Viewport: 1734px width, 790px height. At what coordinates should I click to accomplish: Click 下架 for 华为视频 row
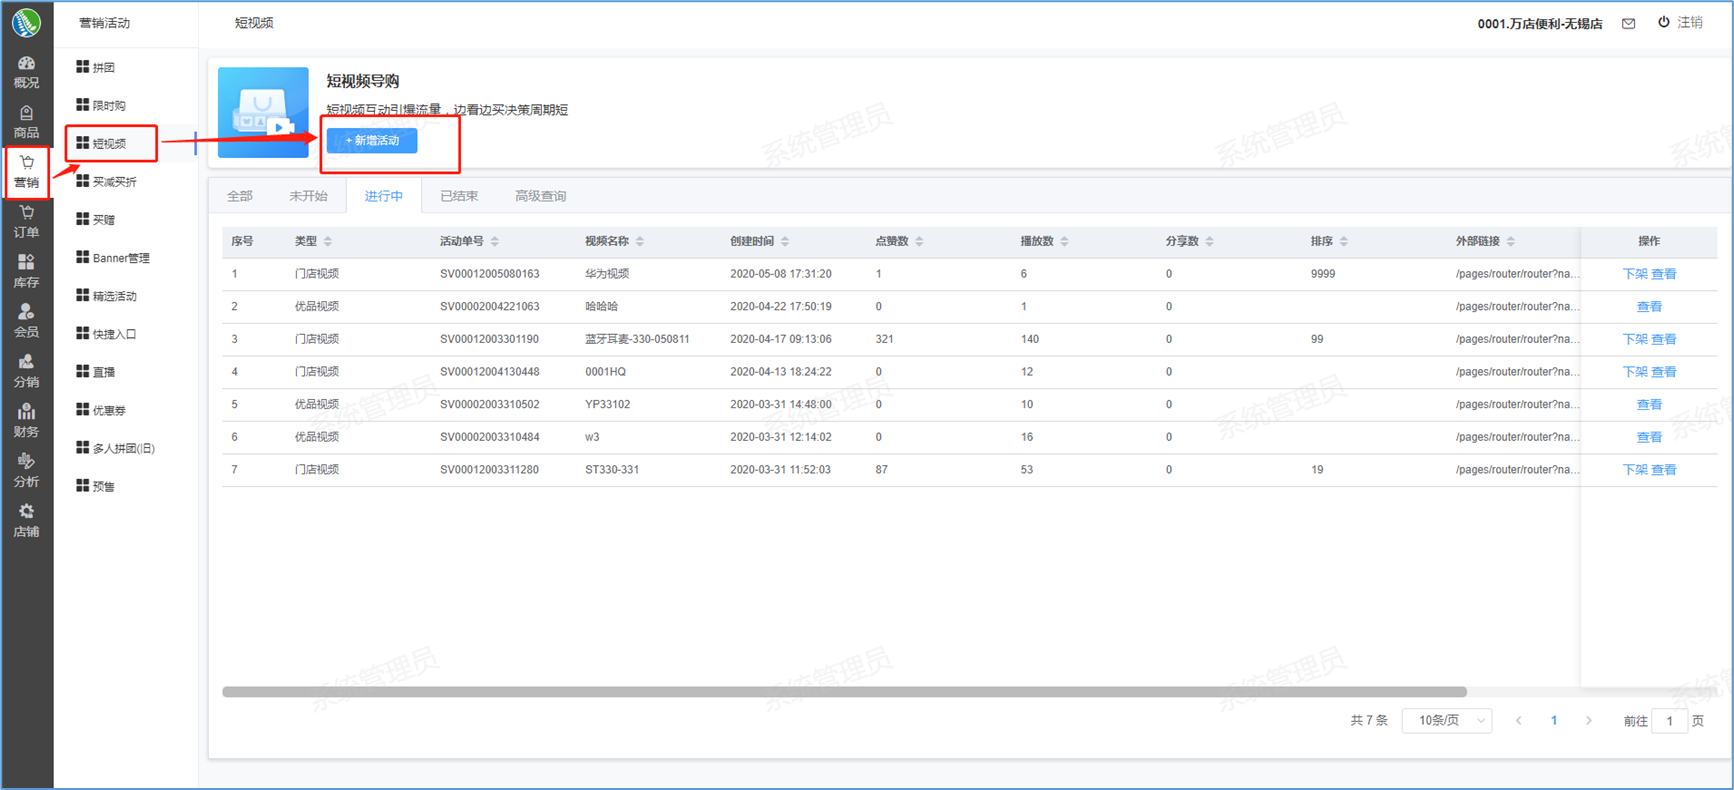pyautogui.click(x=1634, y=274)
